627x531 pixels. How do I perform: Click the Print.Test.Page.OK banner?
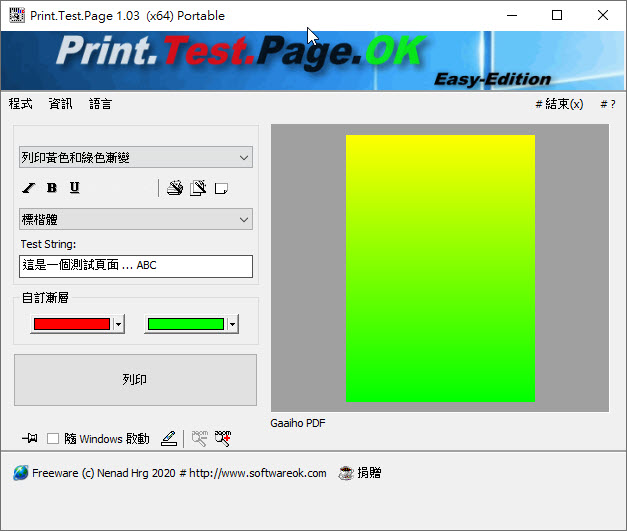coord(313,61)
